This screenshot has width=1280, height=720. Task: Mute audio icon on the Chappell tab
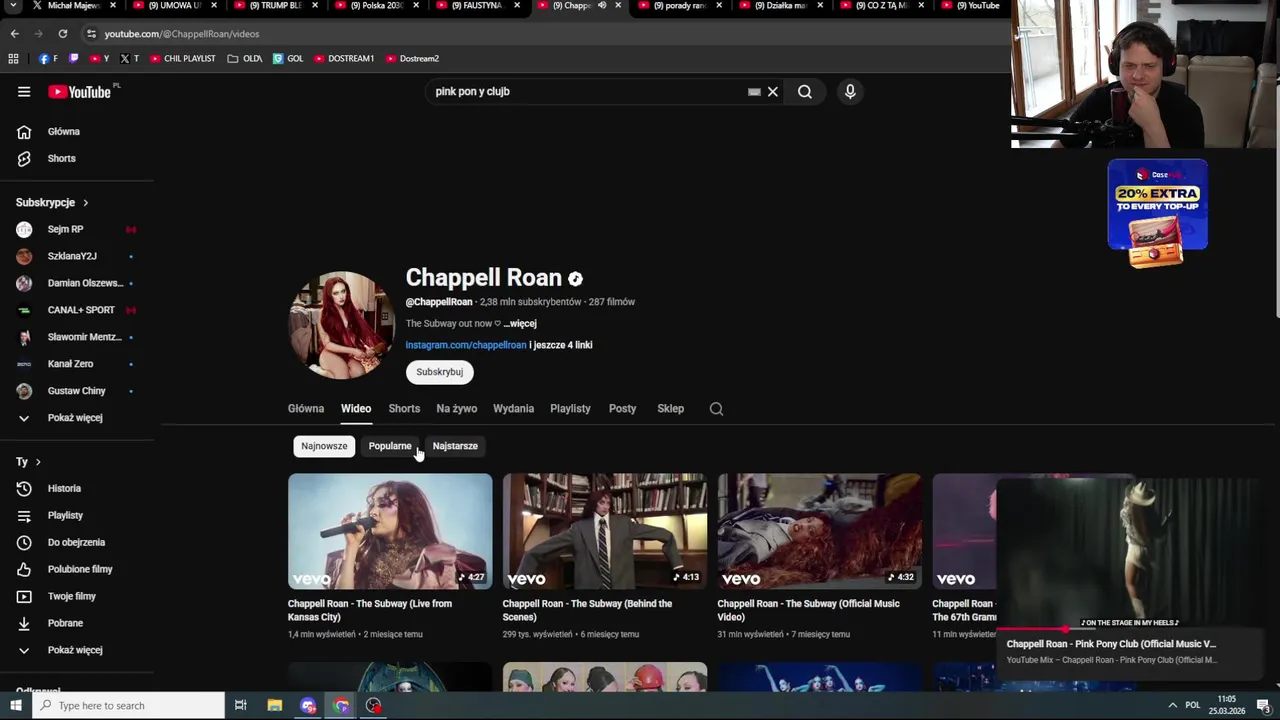pyautogui.click(x=602, y=6)
